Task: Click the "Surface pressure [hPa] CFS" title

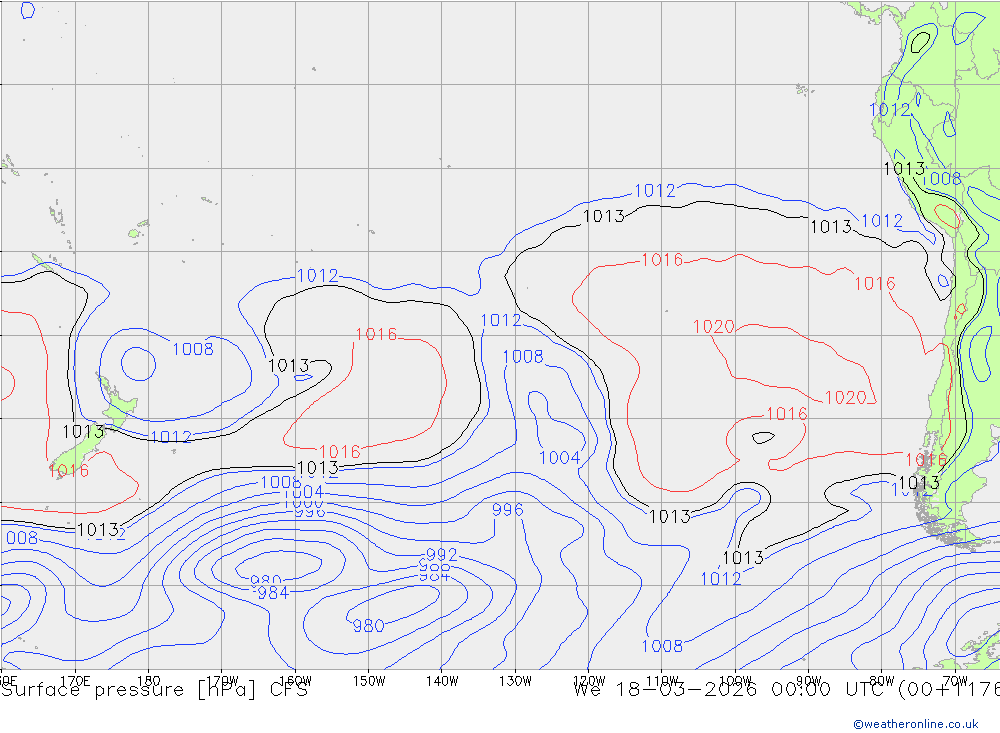Action: pos(154,690)
